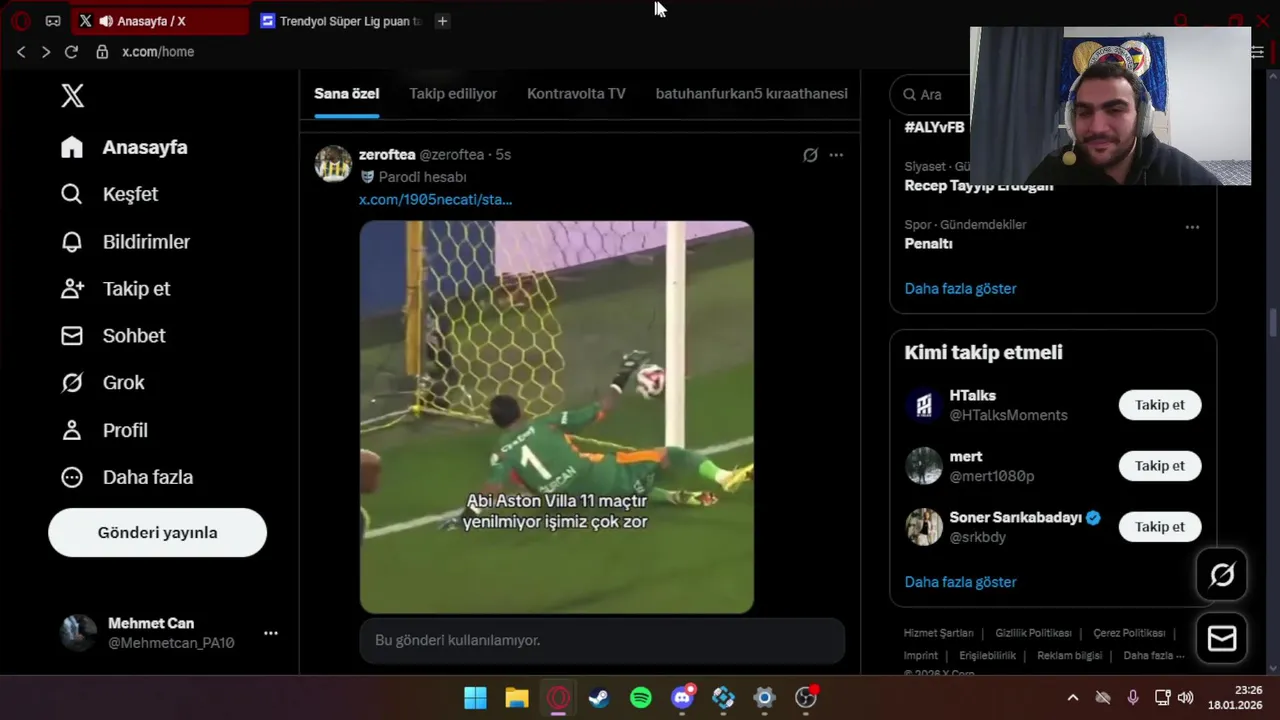Switch to batuhanfurkan5 kıraathanesi tab
The image size is (1280, 720).
pyautogui.click(x=751, y=94)
